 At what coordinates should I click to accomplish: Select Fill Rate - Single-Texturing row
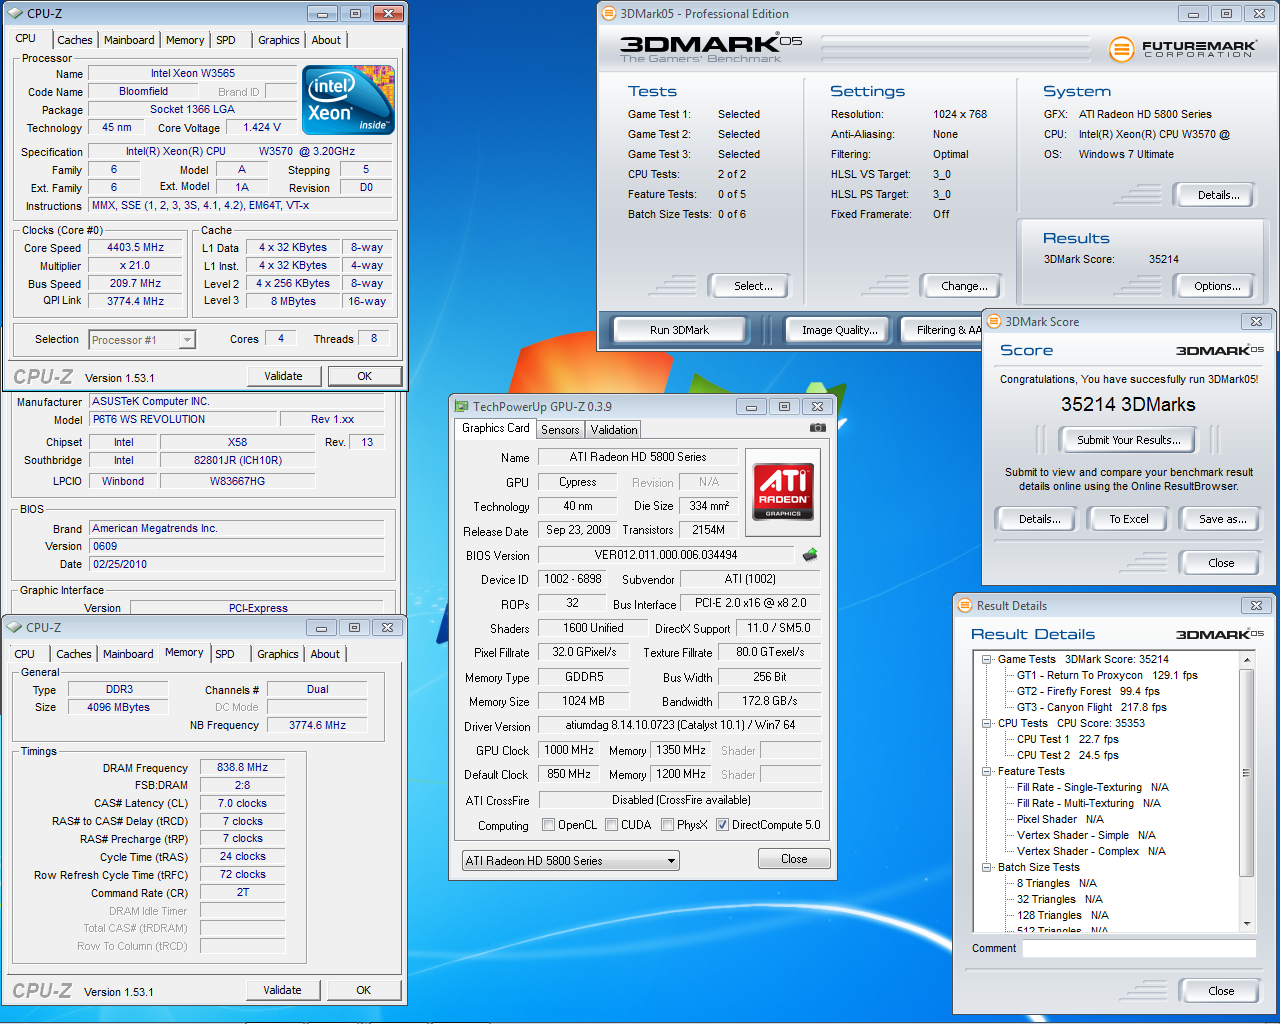point(1092,787)
